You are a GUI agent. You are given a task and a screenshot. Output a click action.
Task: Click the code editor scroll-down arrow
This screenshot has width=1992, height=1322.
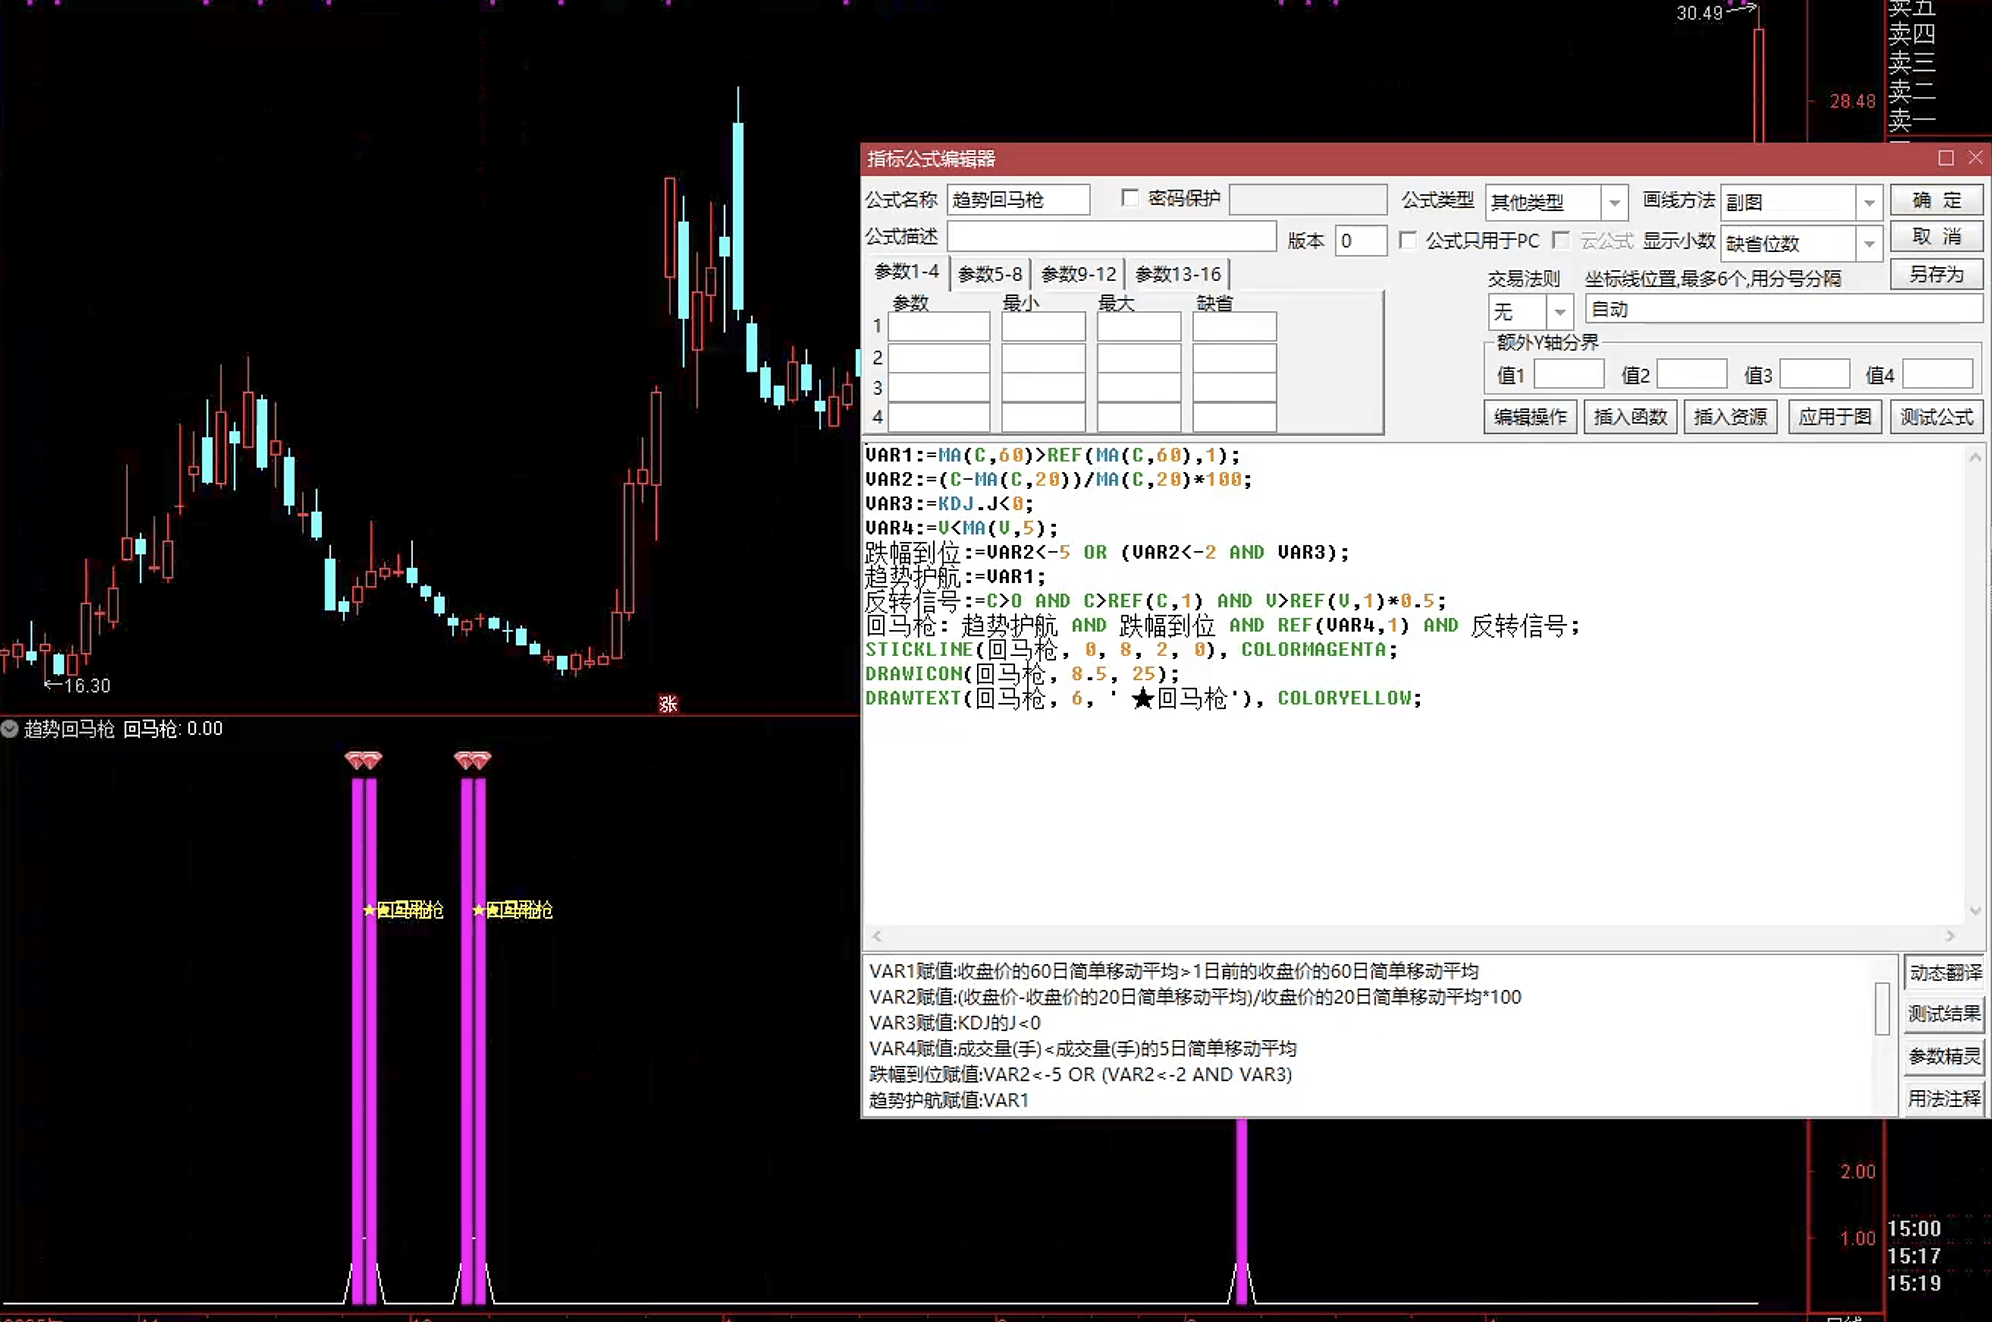pyautogui.click(x=1975, y=911)
